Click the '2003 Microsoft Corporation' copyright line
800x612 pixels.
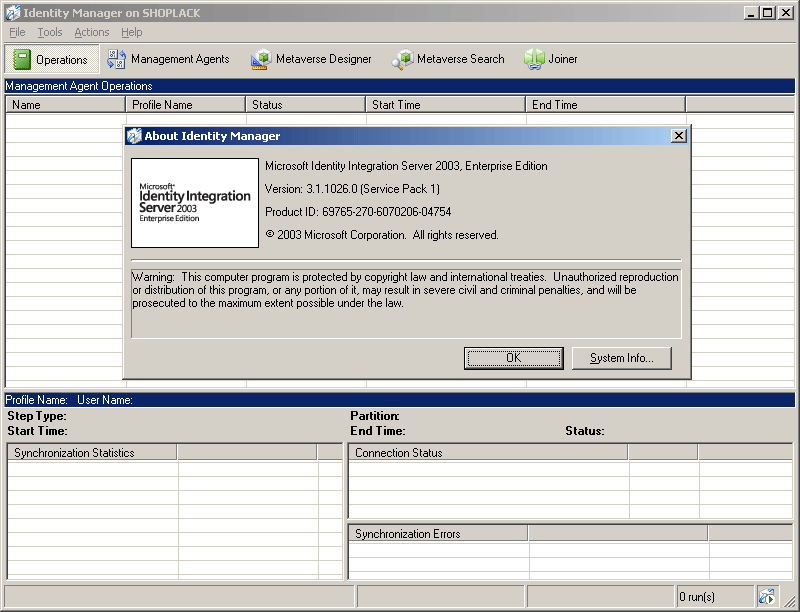coord(382,235)
